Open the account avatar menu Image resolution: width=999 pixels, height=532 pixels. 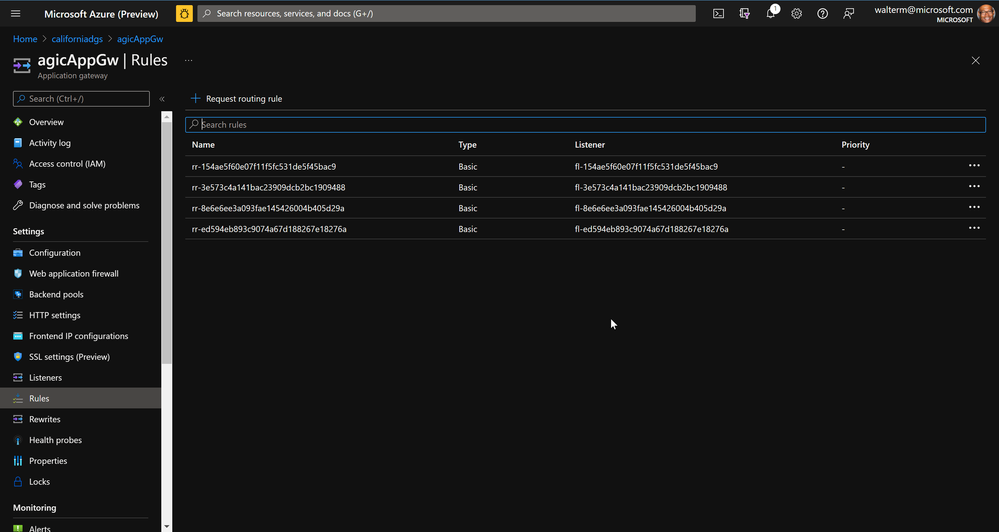985,13
